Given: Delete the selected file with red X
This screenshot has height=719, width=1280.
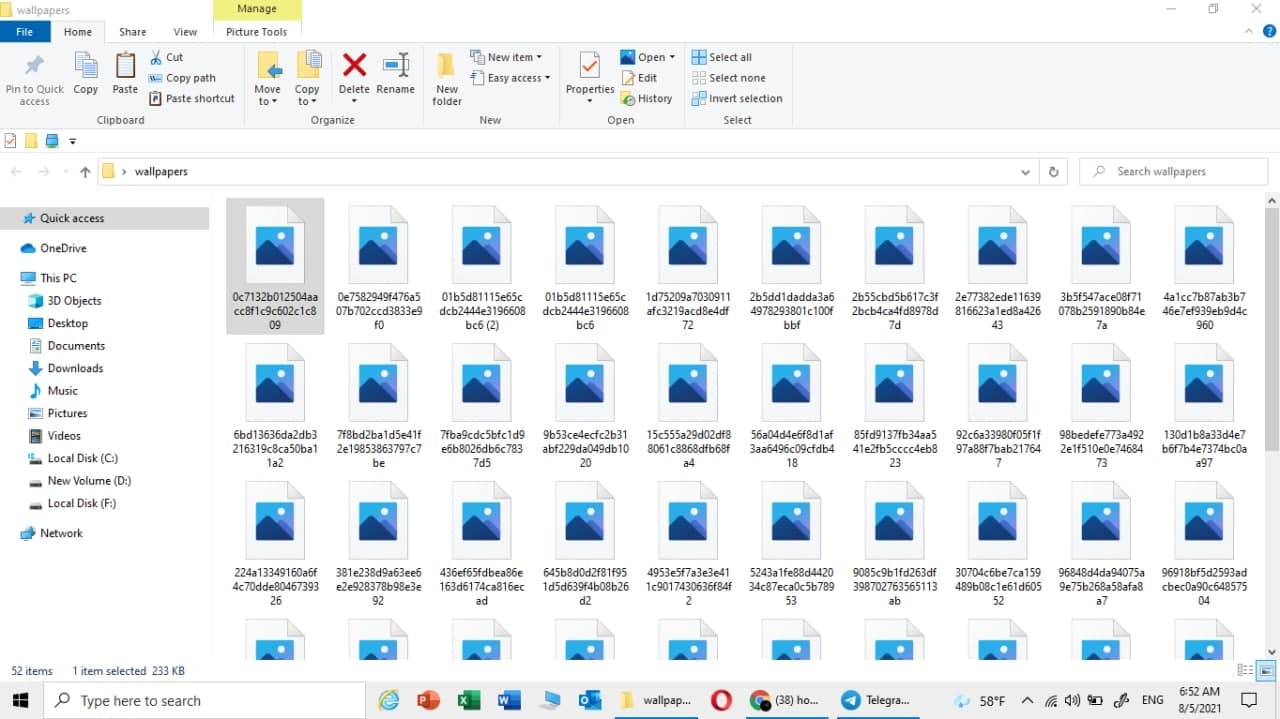Looking at the screenshot, I should [x=354, y=65].
